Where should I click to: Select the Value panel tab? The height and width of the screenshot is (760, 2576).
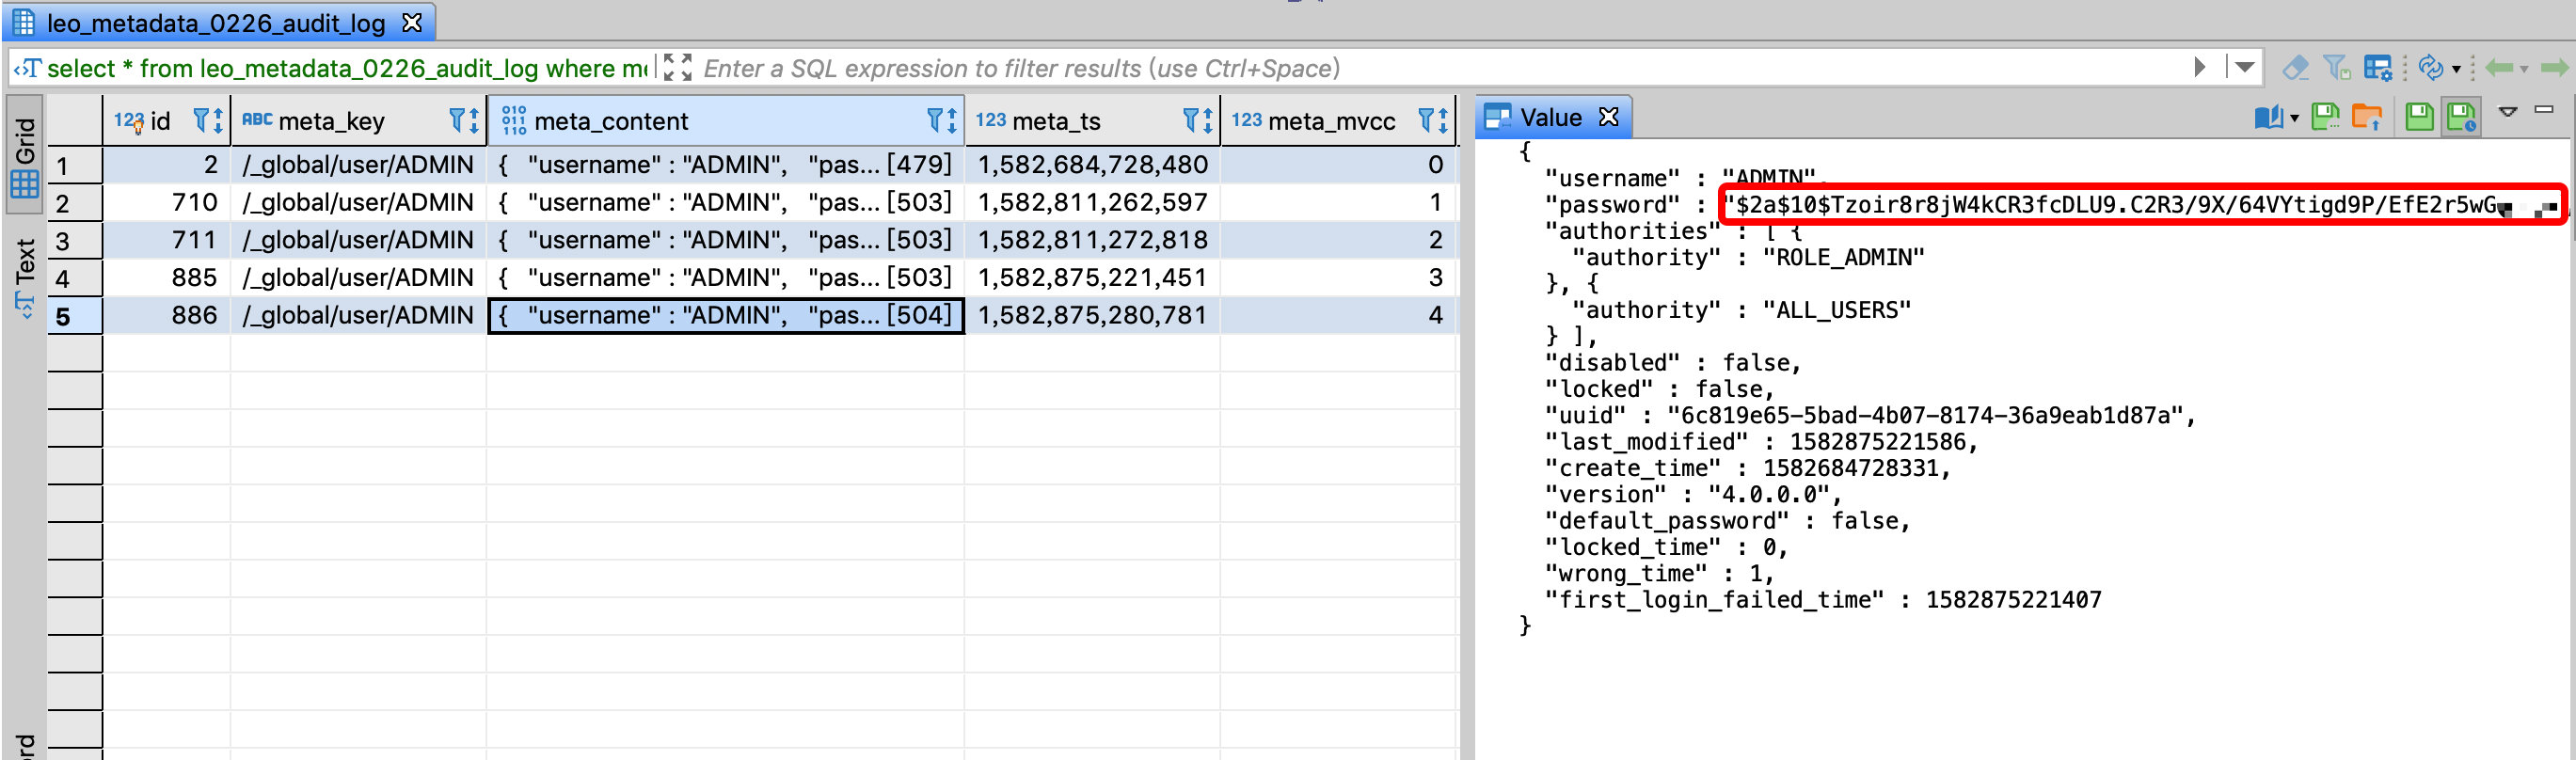(x=1550, y=118)
